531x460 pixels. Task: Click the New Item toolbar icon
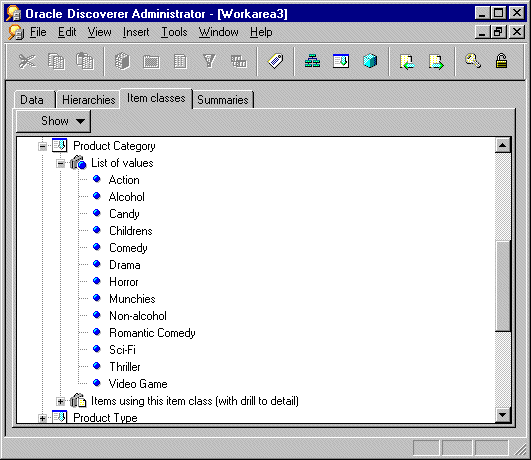(x=180, y=62)
